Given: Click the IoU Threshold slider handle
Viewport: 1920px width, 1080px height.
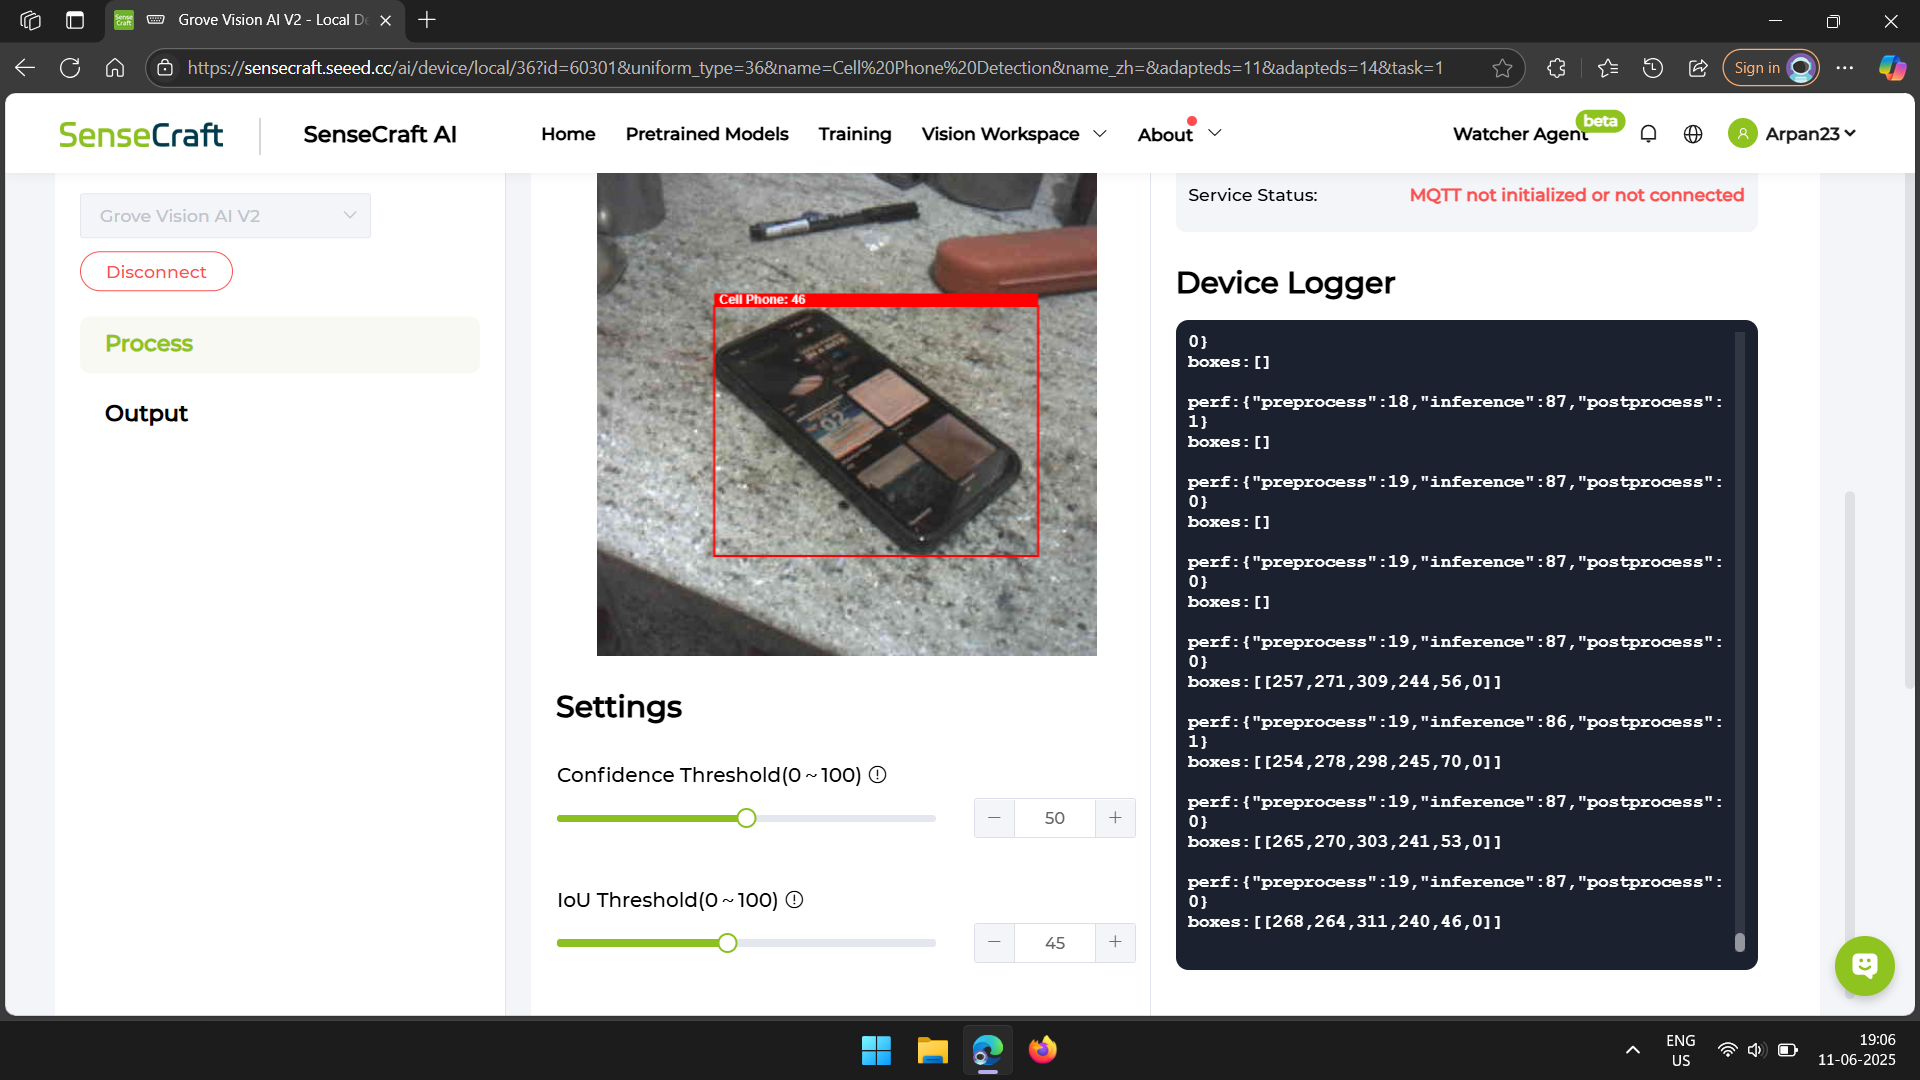Looking at the screenshot, I should (x=727, y=943).
